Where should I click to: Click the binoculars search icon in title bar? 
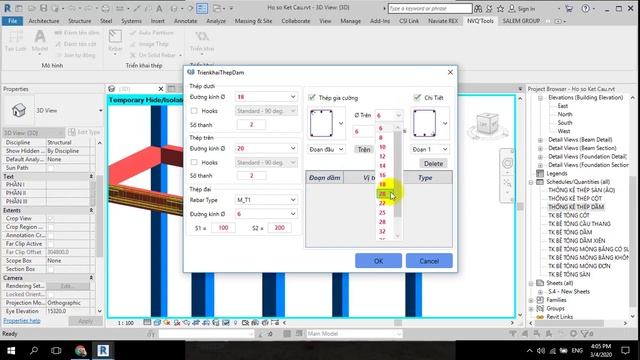point(478,8)
